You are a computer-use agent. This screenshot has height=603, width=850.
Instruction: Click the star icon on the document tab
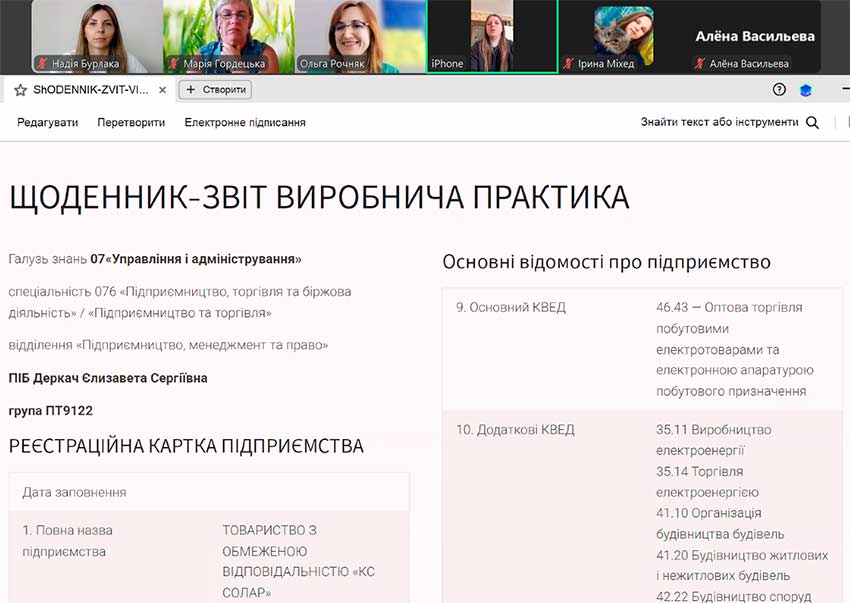[20, 90]
